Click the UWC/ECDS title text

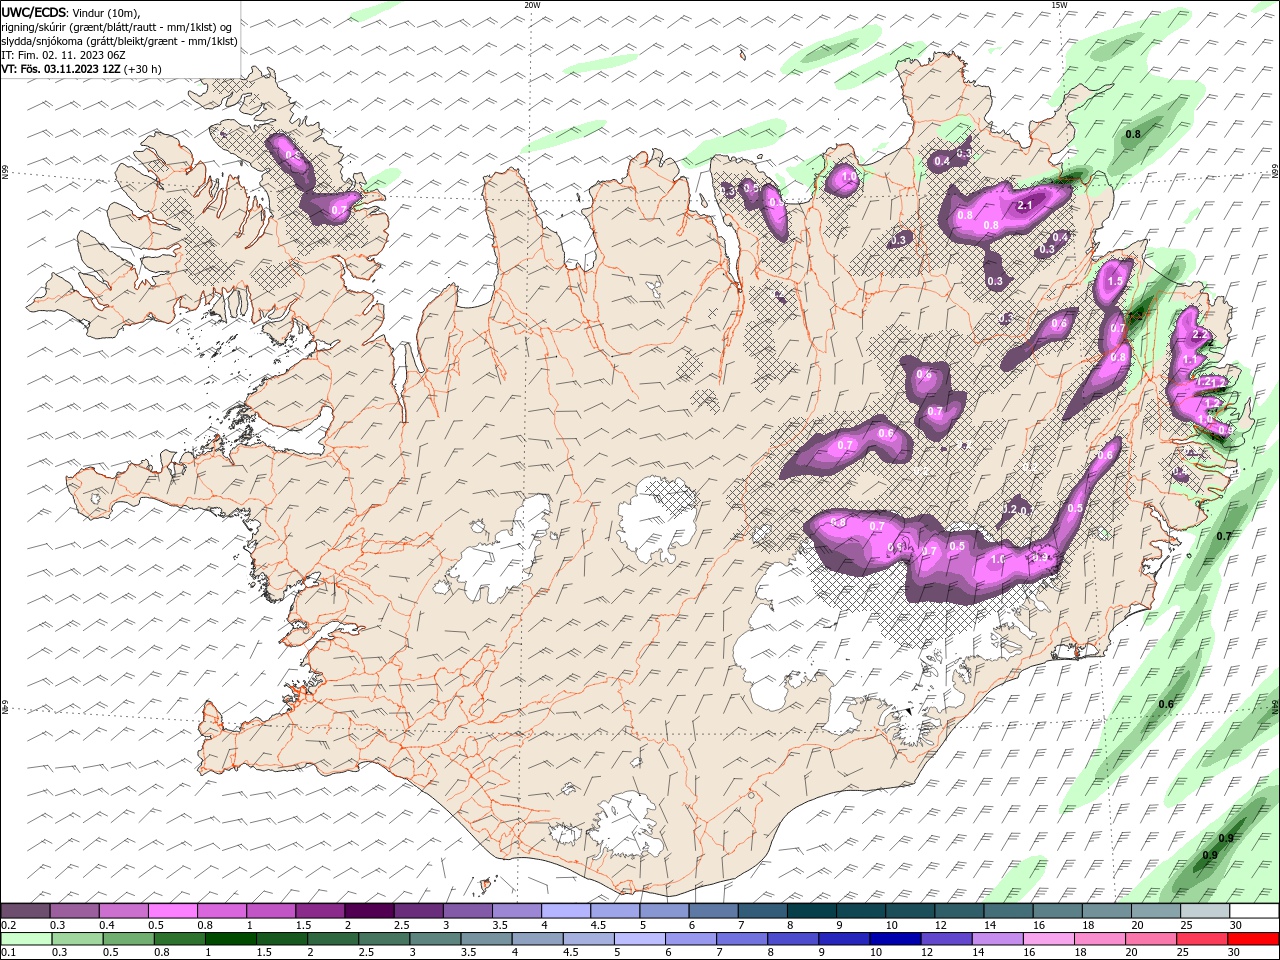34,11
